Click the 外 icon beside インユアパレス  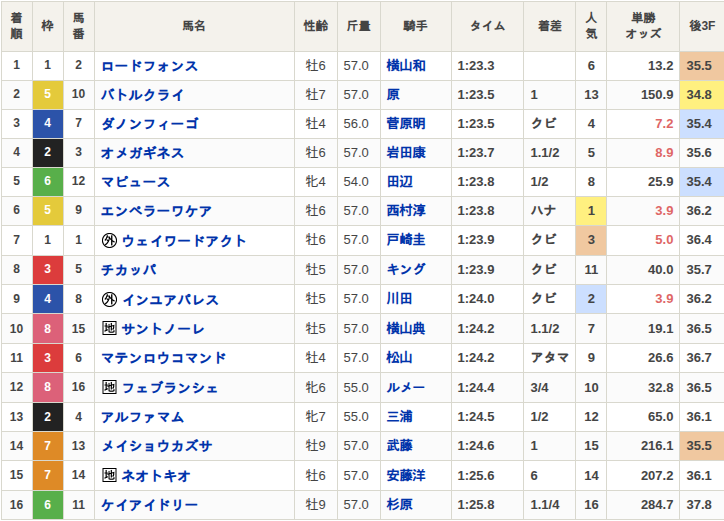coord(109,299)
